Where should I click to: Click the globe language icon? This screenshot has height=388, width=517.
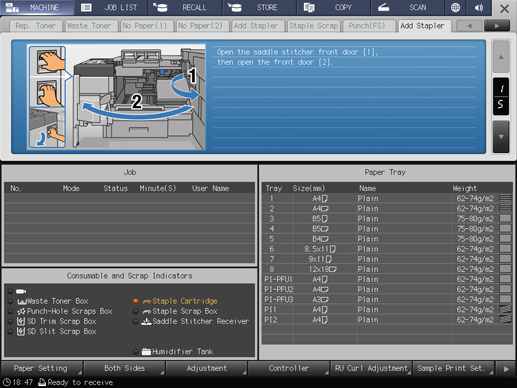click(455, 7)
